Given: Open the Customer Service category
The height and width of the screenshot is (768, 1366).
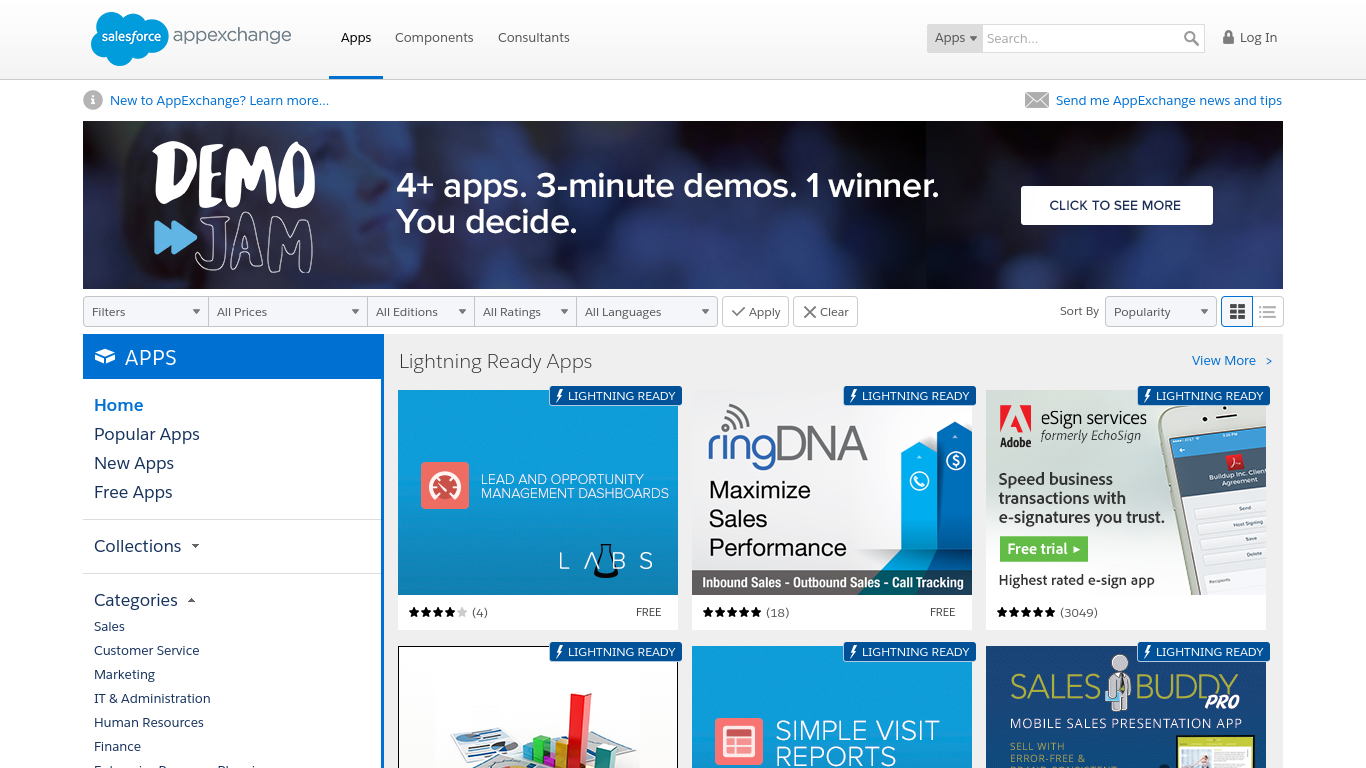Looking at the screenshot, I should click(147, 651).
